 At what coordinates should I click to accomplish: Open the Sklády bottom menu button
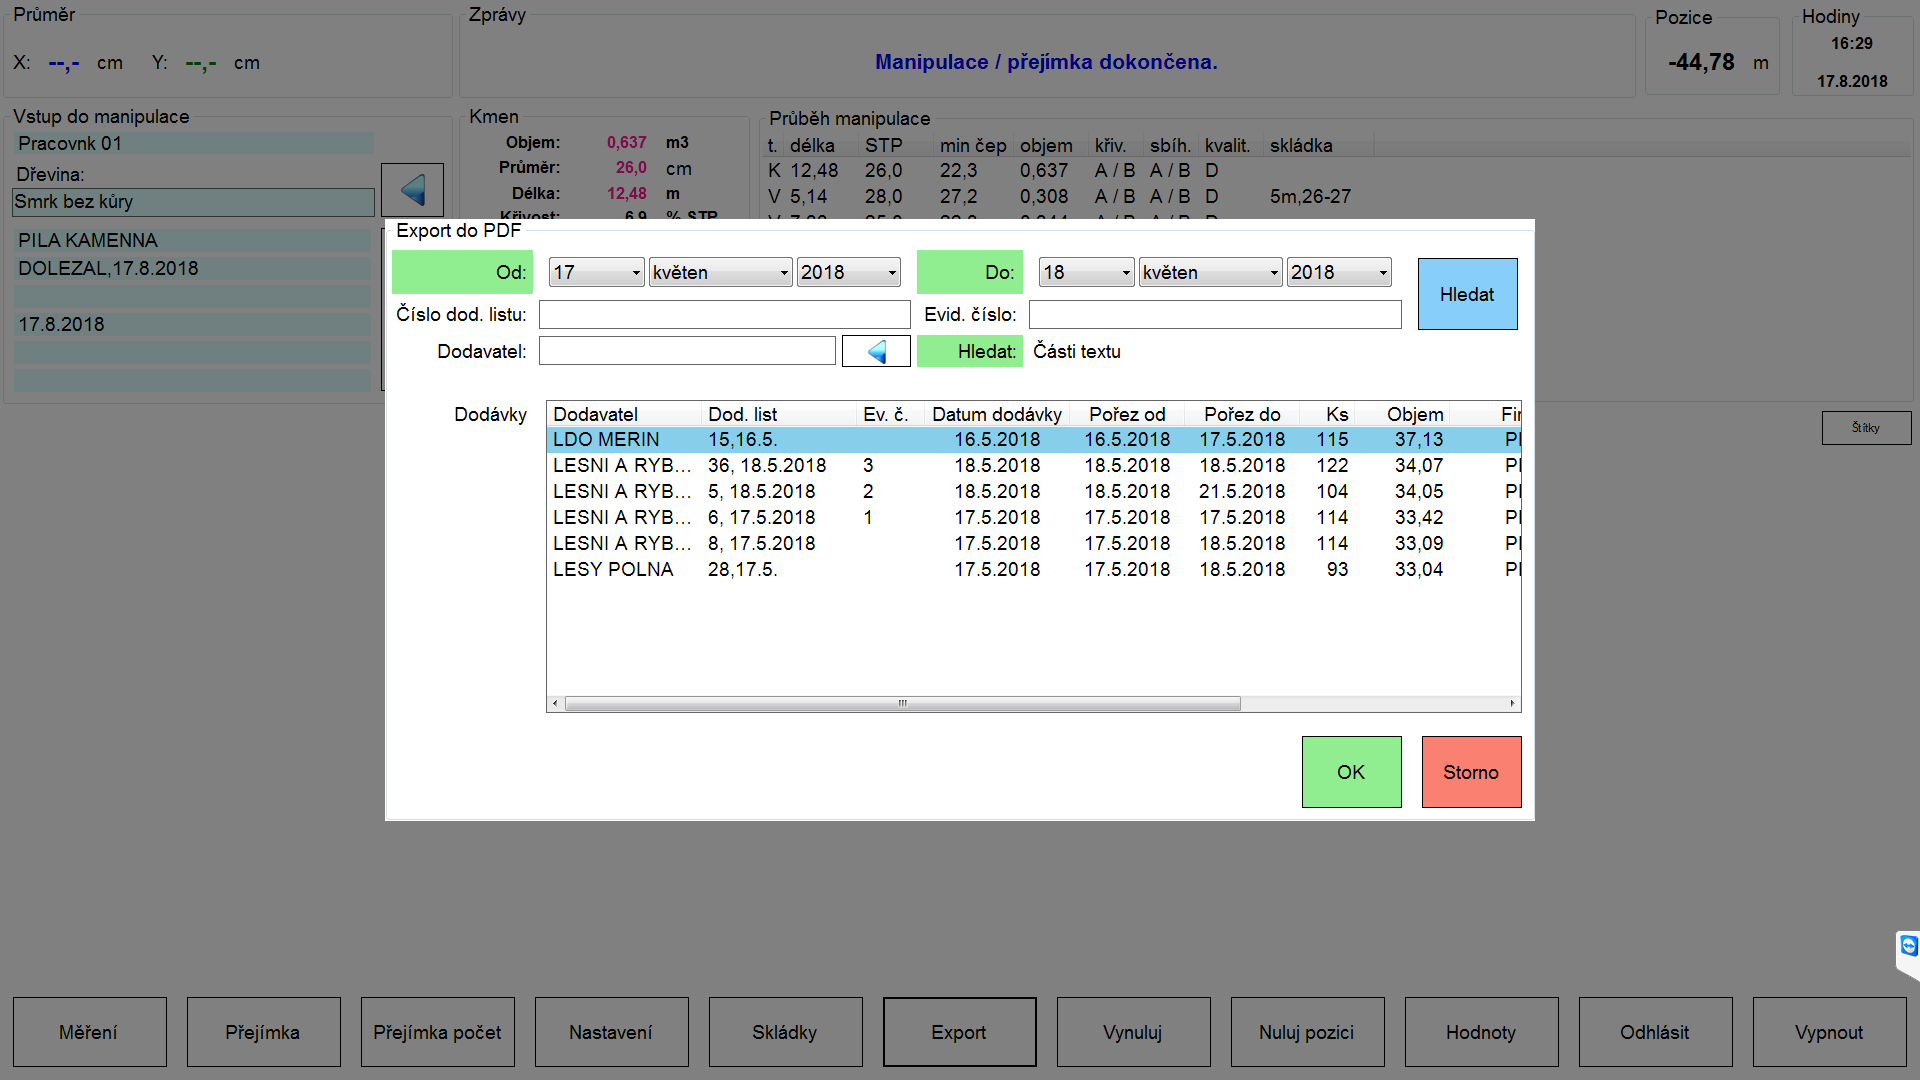[785, 1032]
